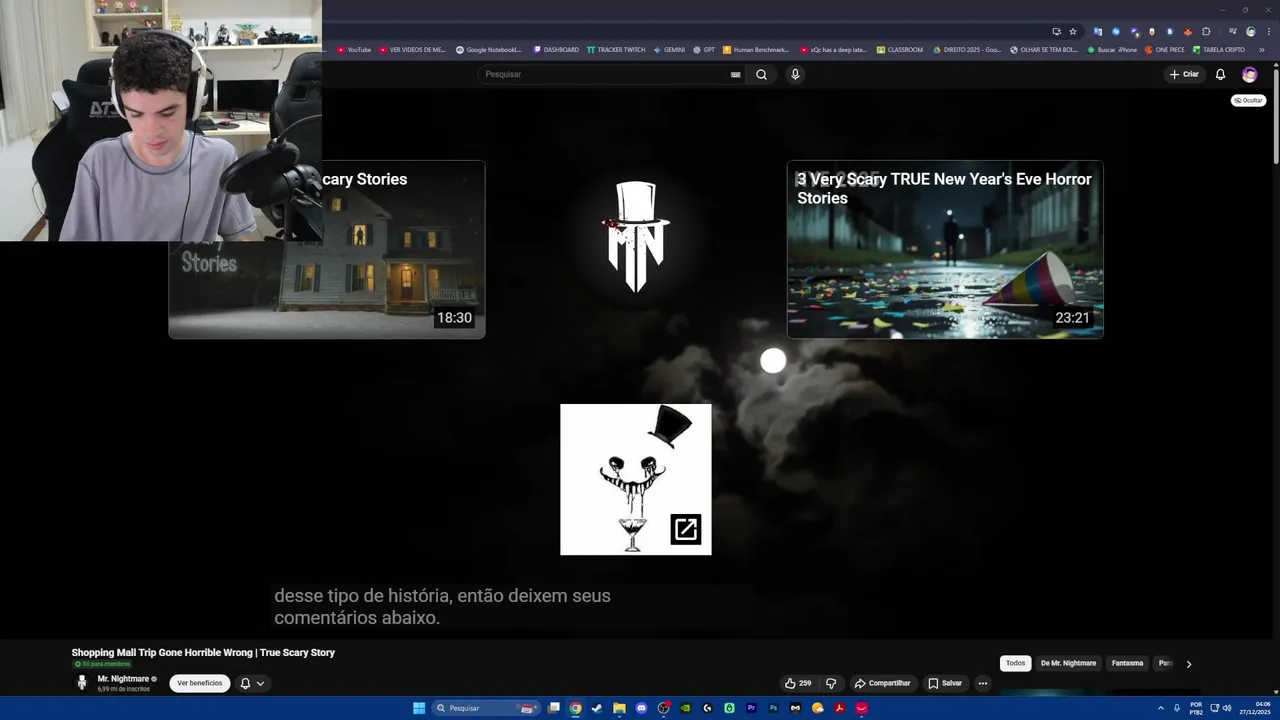The image size is (1280, 720).
Task: Save video with Salvar button
Action: pos(944,683)
